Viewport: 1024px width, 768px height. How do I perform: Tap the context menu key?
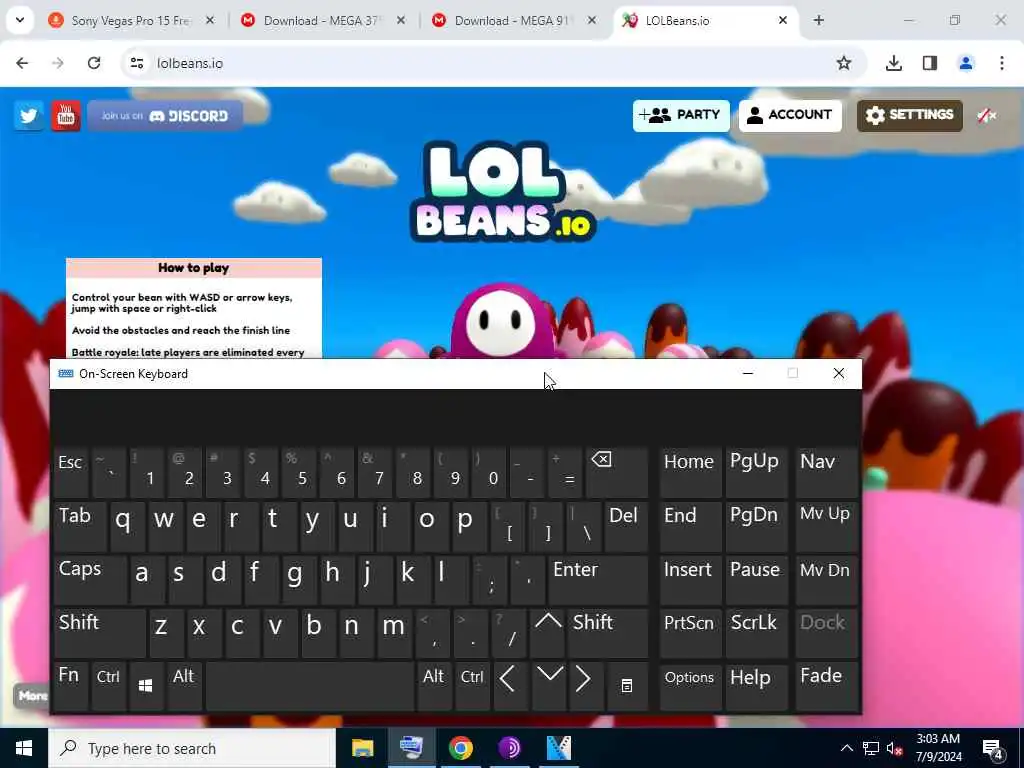(627, 686)
